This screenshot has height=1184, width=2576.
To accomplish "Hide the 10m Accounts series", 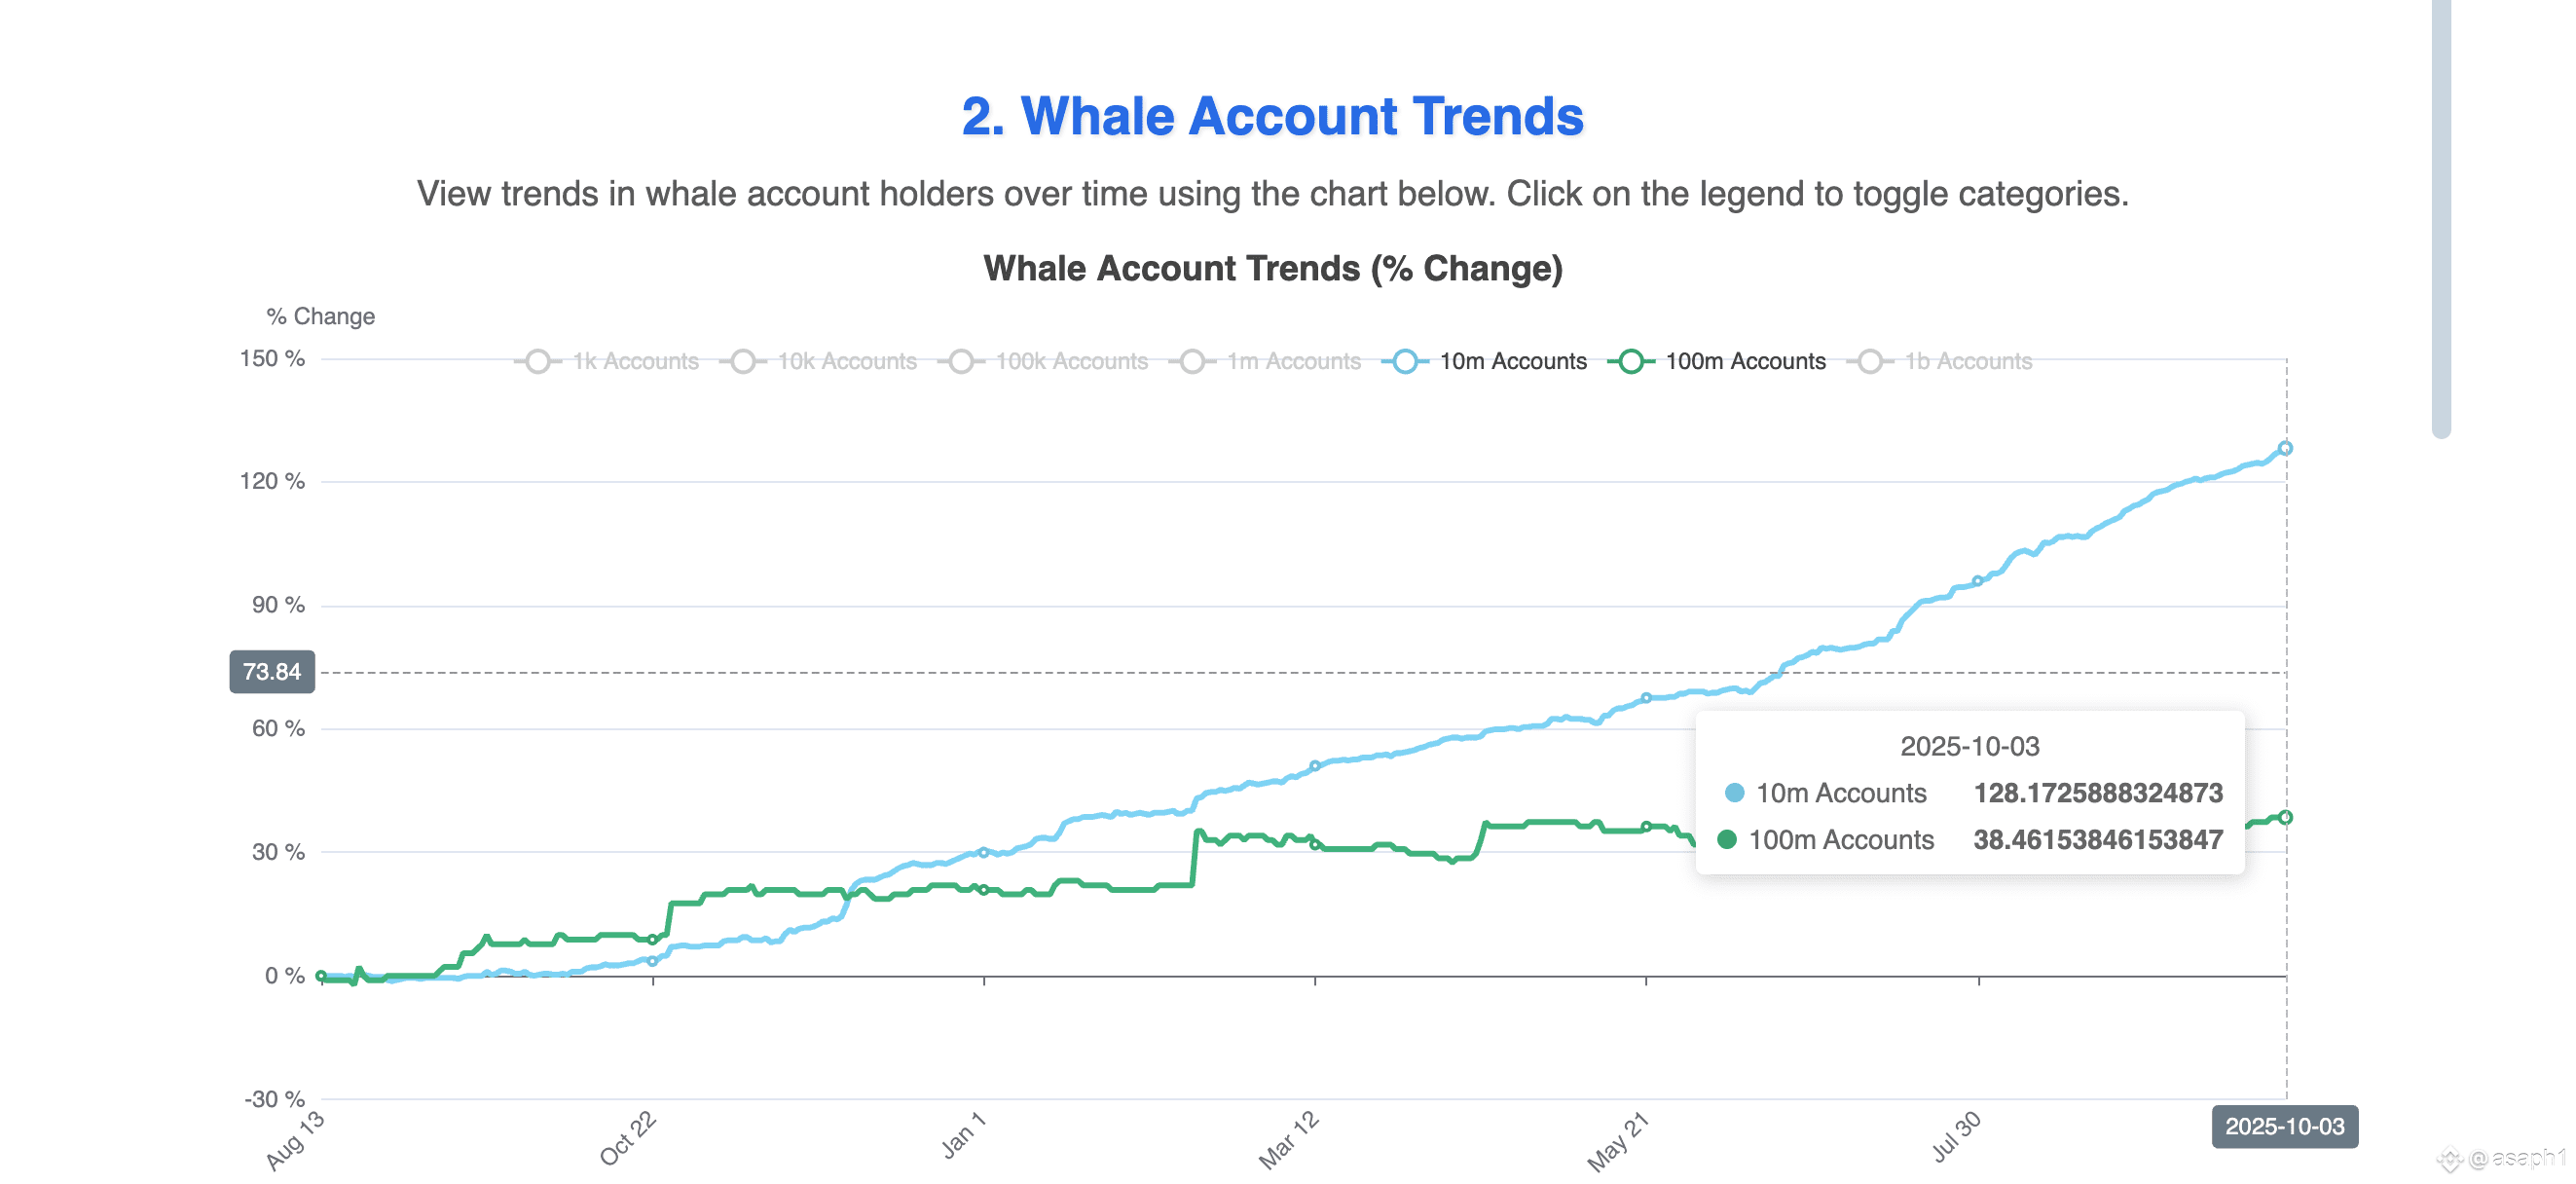I will coord(1484,361).
